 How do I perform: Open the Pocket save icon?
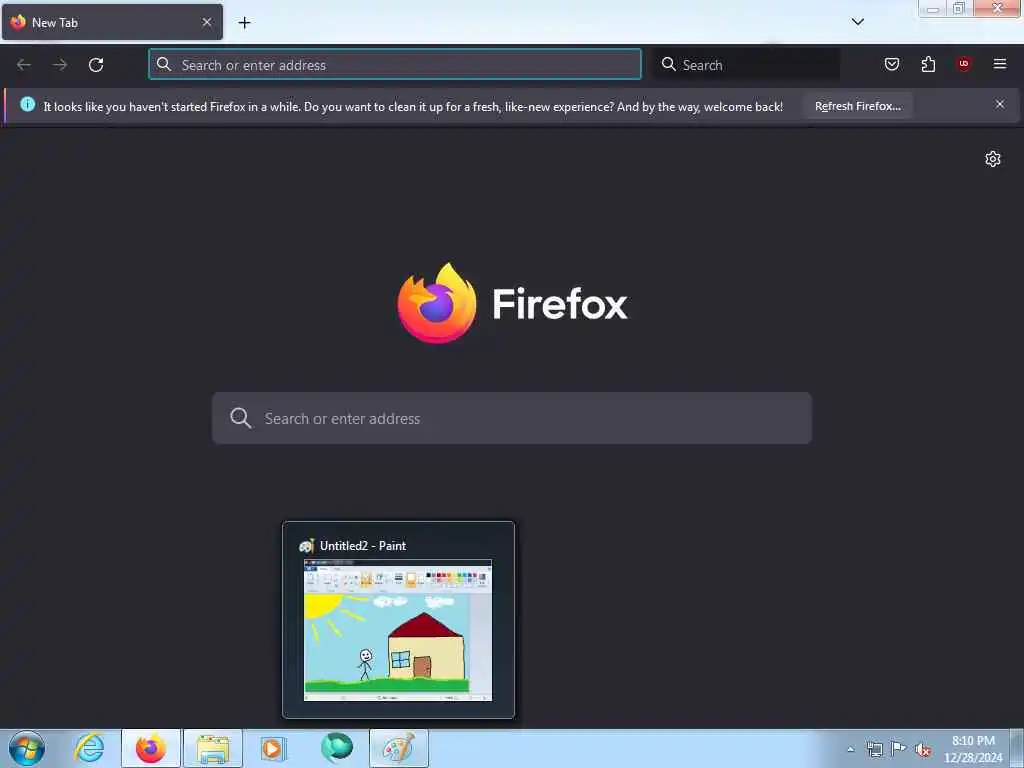(891, 64)
